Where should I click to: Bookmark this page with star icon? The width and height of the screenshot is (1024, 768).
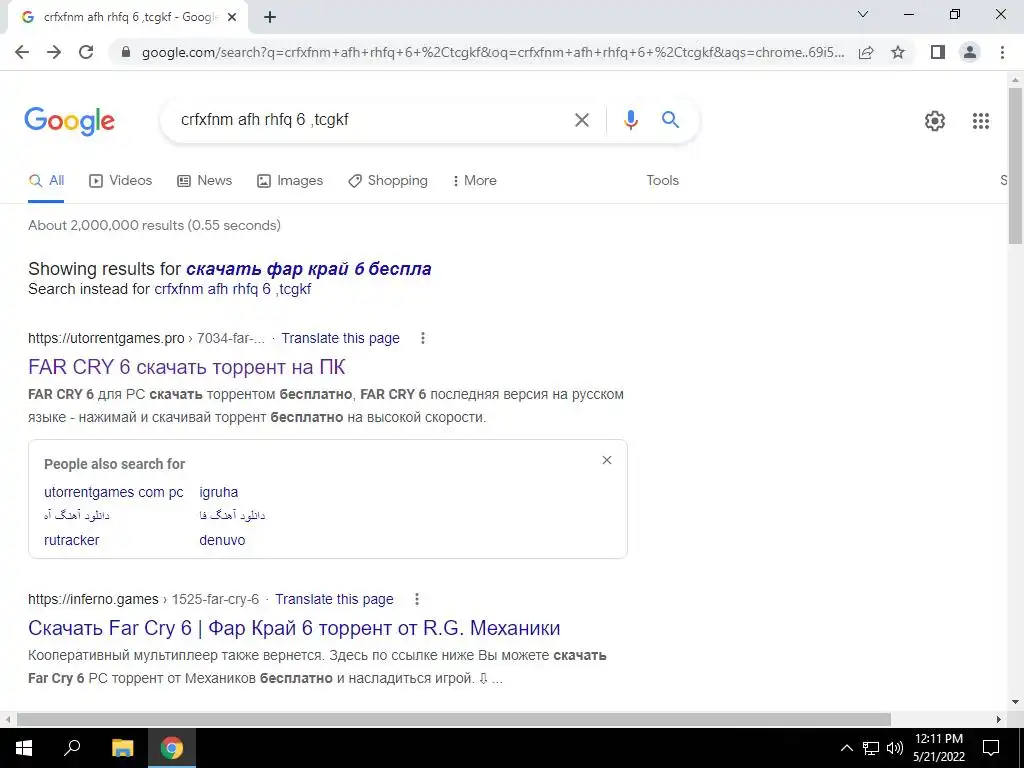coord(898,52)
